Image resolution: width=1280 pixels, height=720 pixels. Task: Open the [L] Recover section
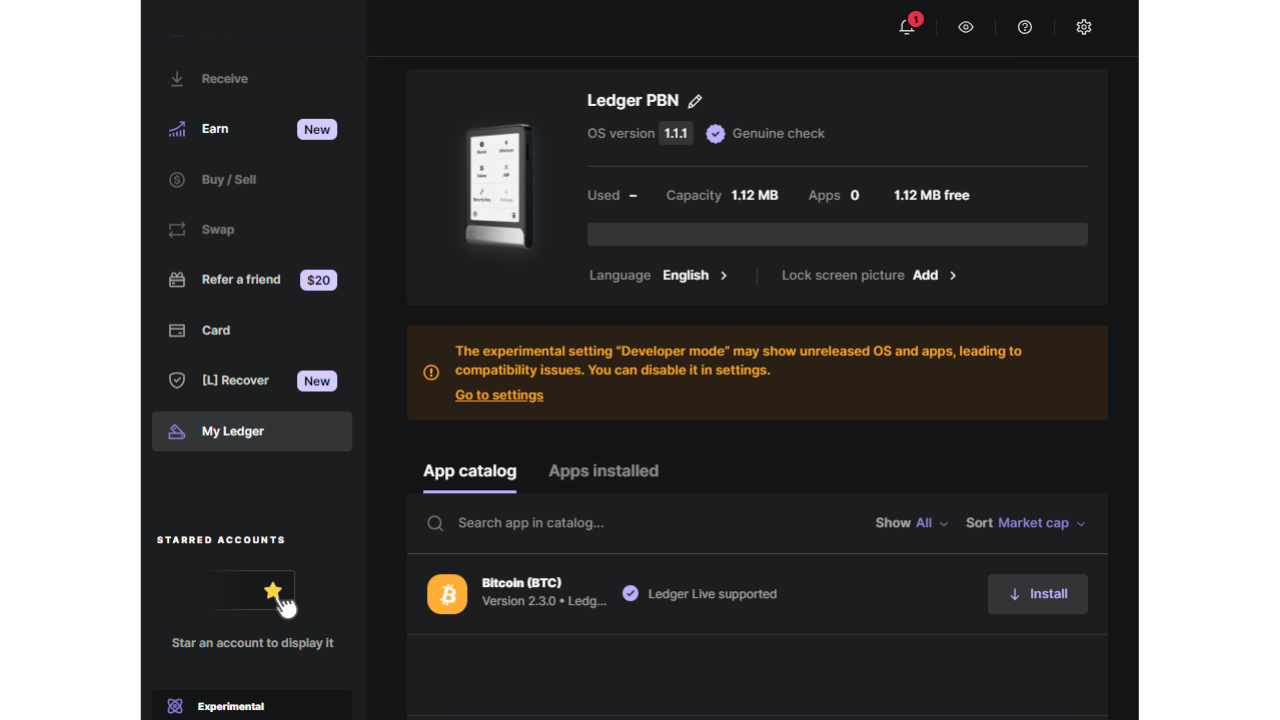coord(235,380)
